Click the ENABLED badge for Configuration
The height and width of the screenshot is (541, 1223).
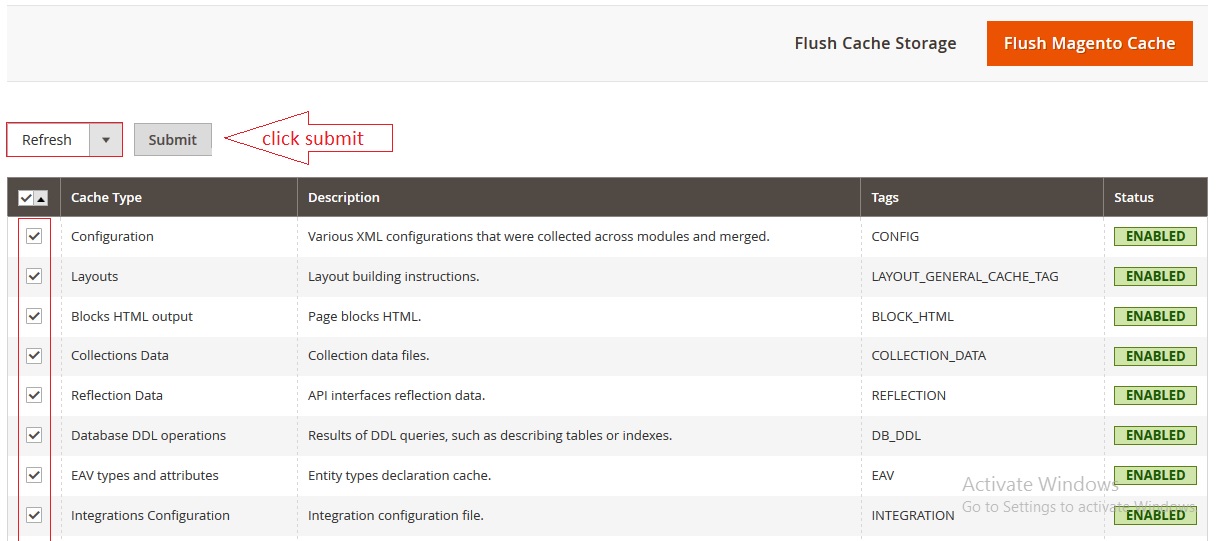coord(1155,237)
